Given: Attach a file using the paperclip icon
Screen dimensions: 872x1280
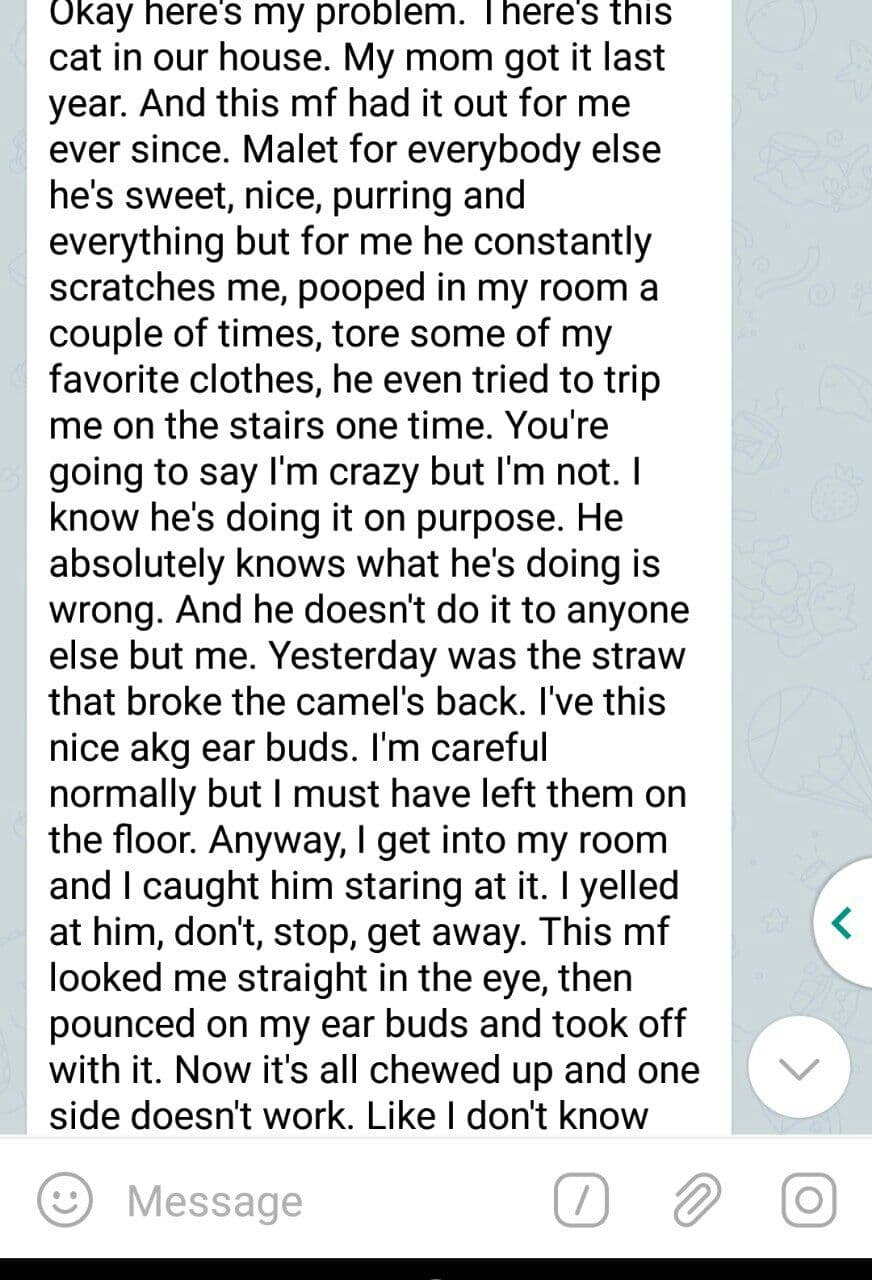Looking at the screenshot, I should pyautogui.click(x=696, y=1200).
